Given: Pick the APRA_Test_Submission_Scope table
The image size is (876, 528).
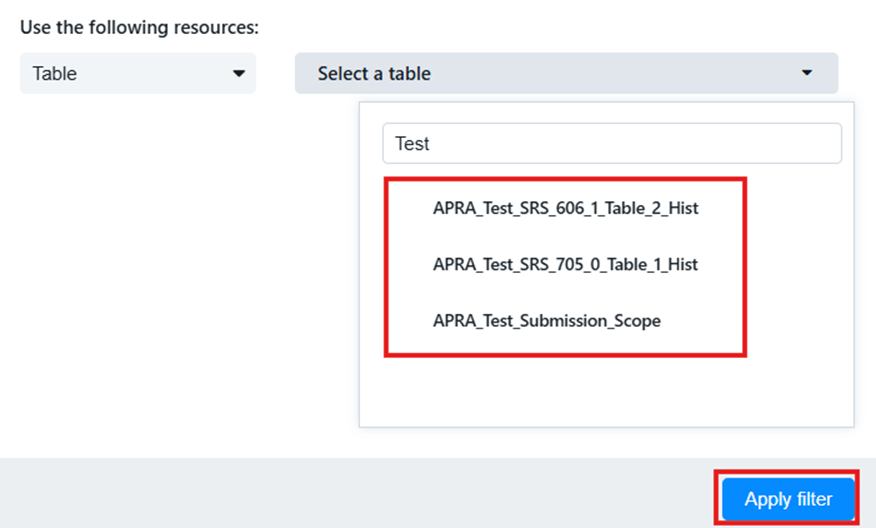Looking at the screenshot, I should 546,321.
